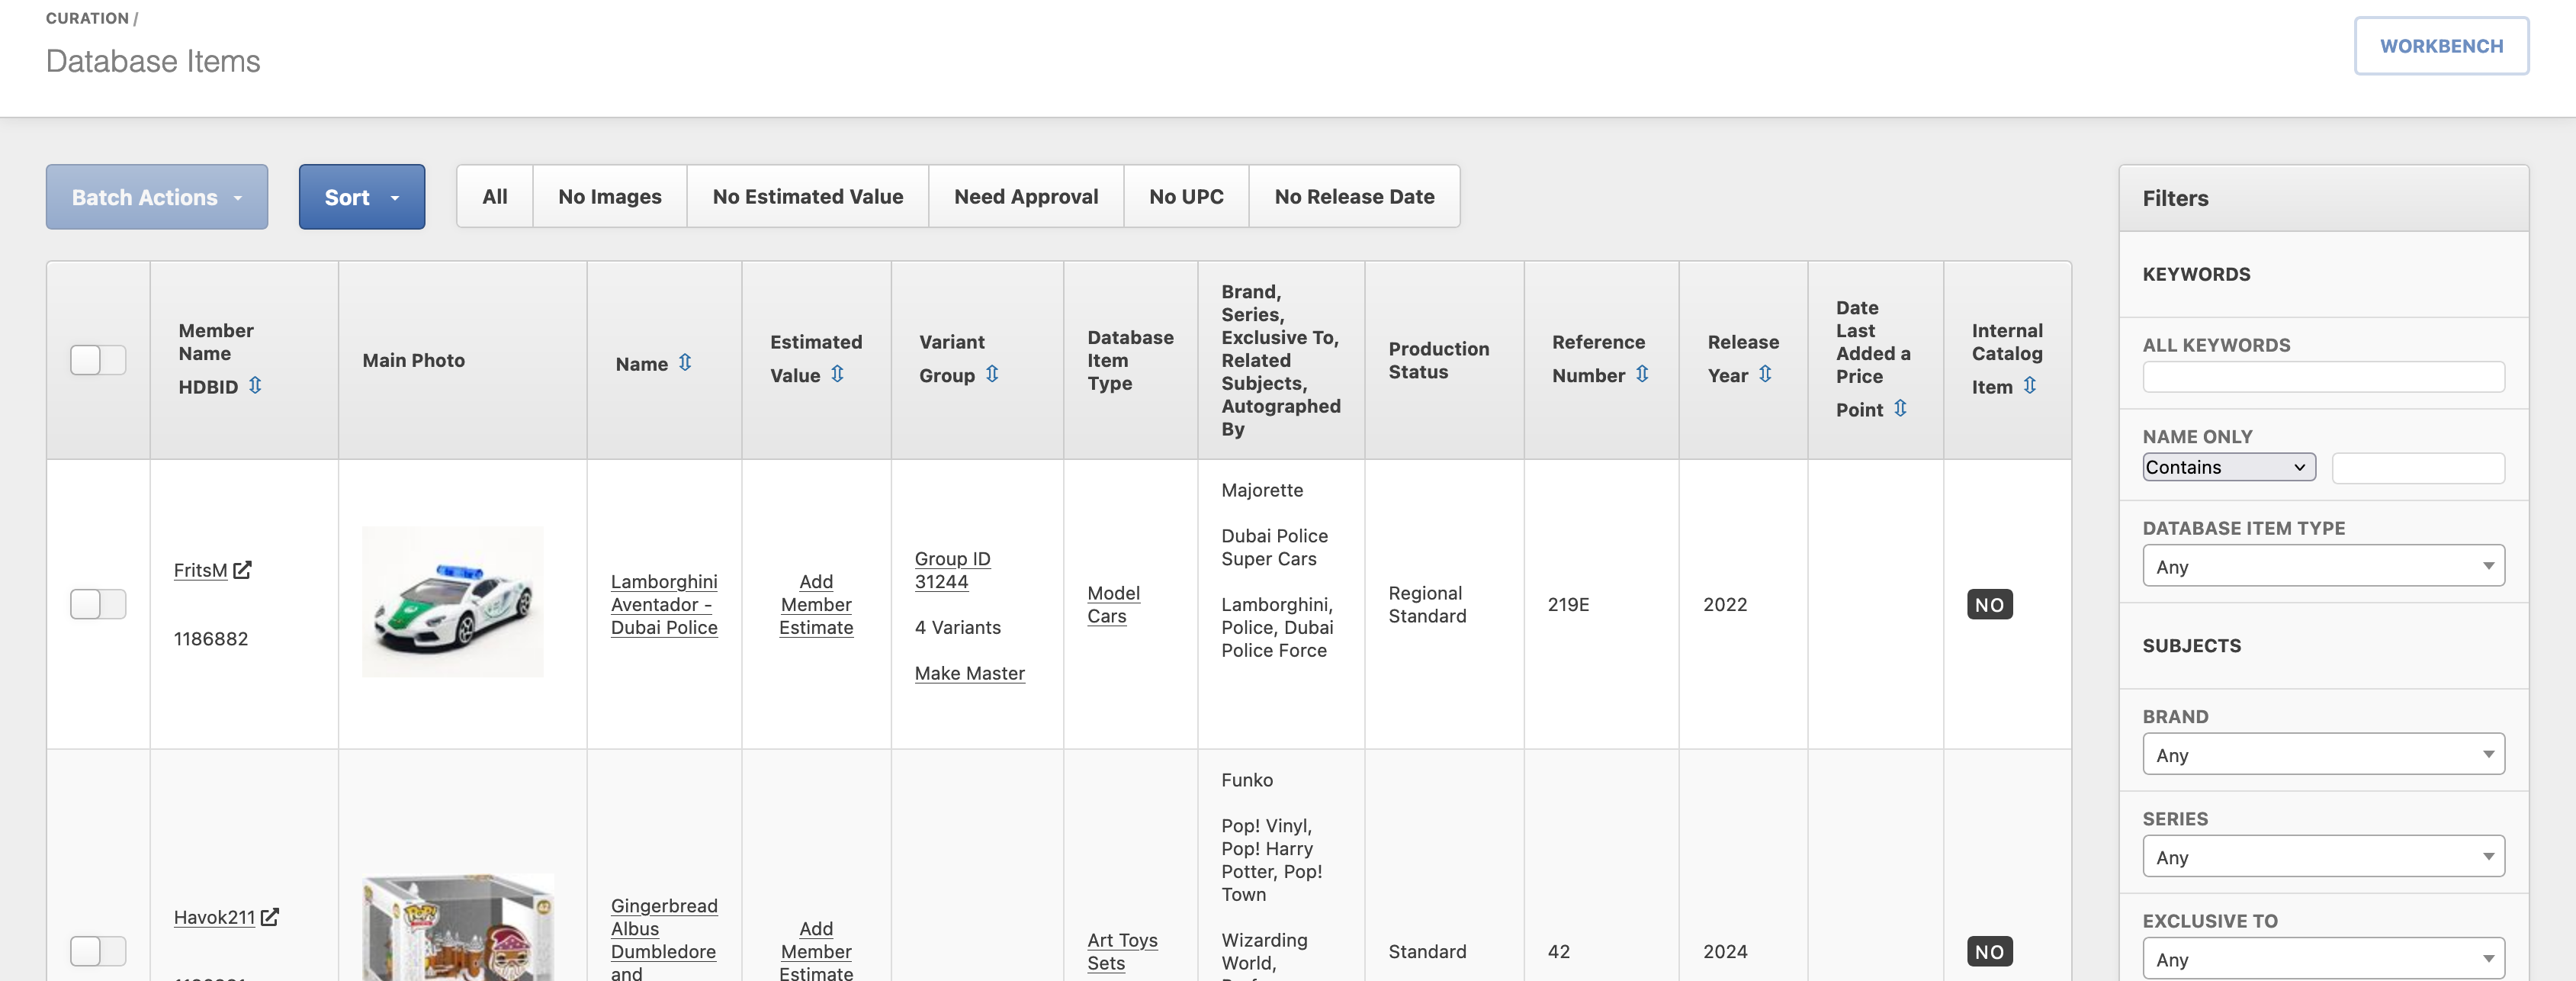Toggle the Lamborghini Aventador row switch
2576x981 pixels.
point(98,604)
